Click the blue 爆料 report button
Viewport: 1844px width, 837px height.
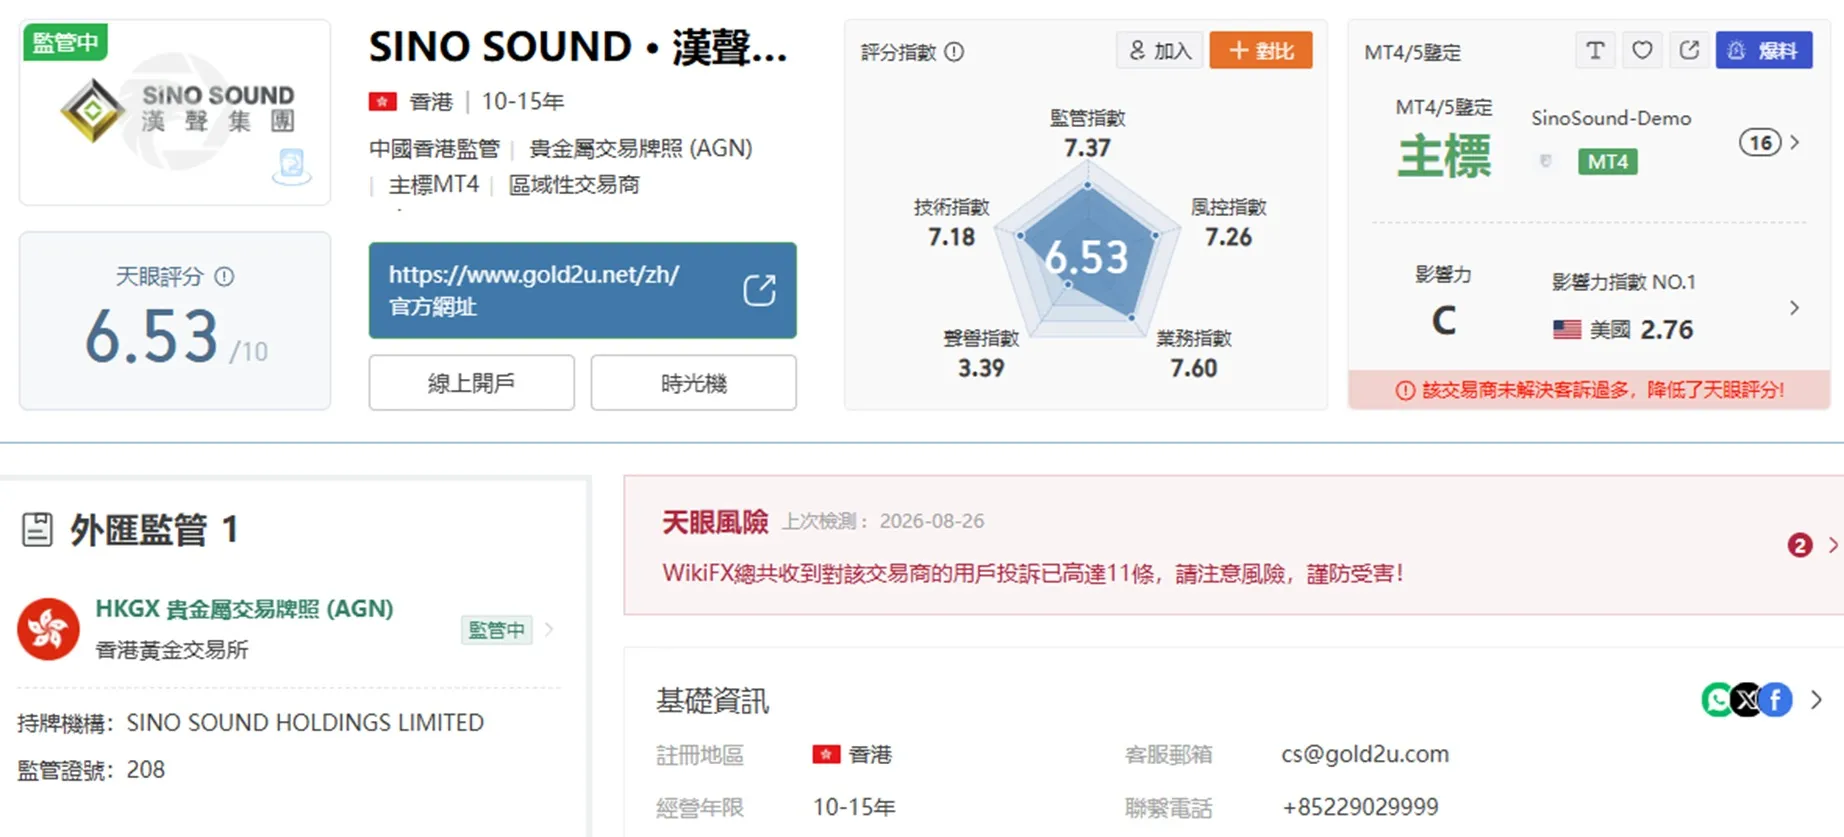coord(1764,50)
